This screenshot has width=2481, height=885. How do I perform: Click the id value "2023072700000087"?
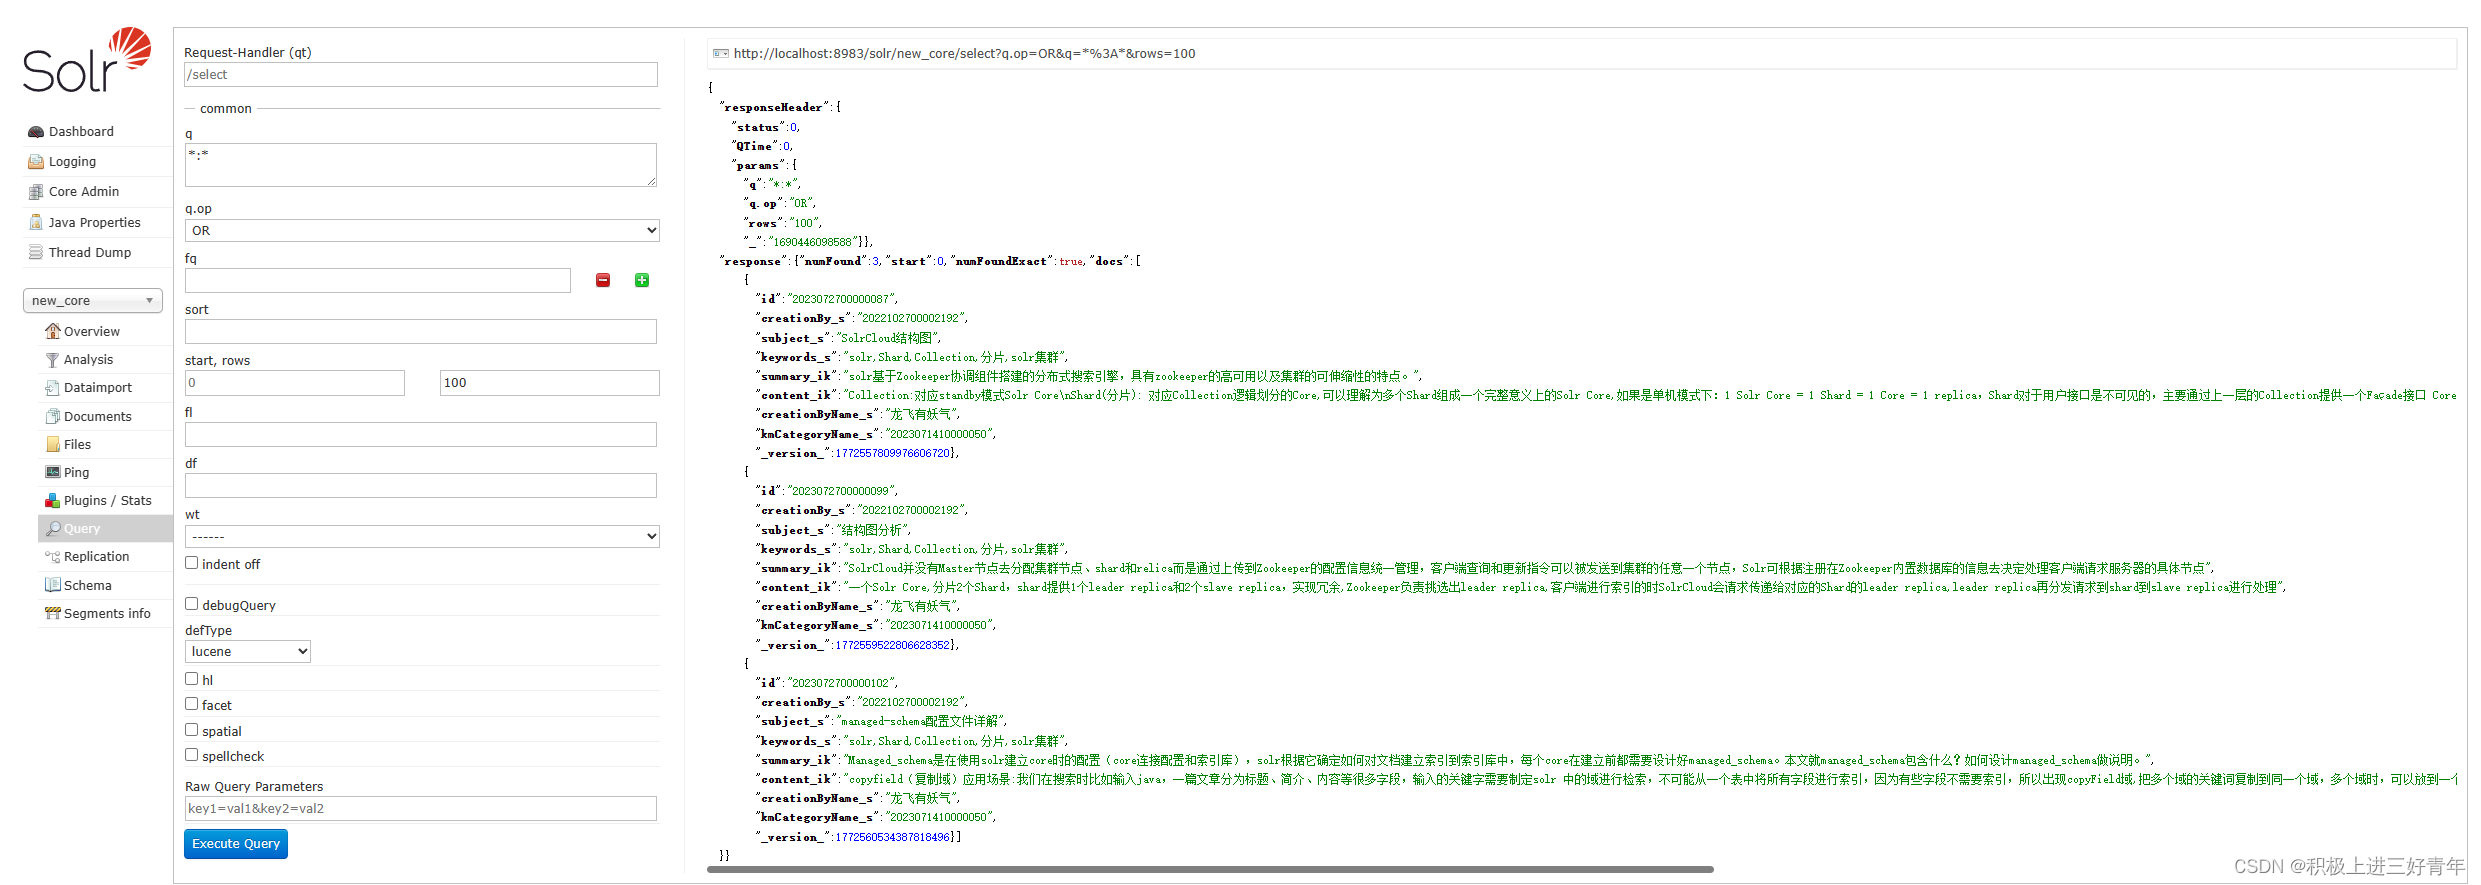tap(841, 299)
